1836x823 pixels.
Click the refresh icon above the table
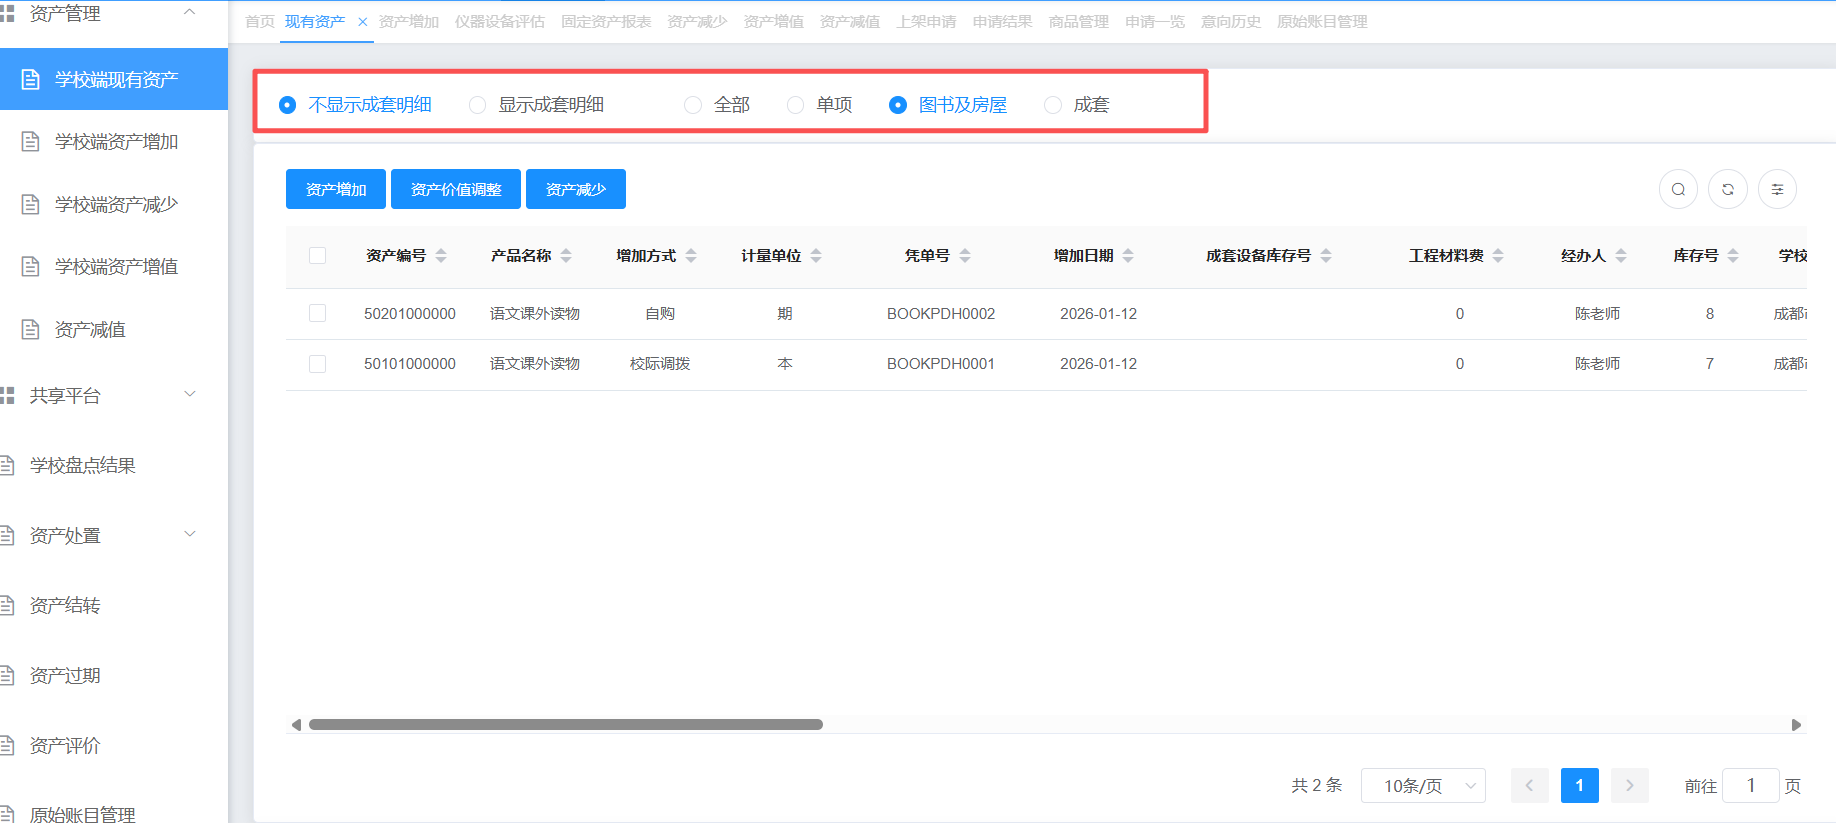(x=1727, y=189)
